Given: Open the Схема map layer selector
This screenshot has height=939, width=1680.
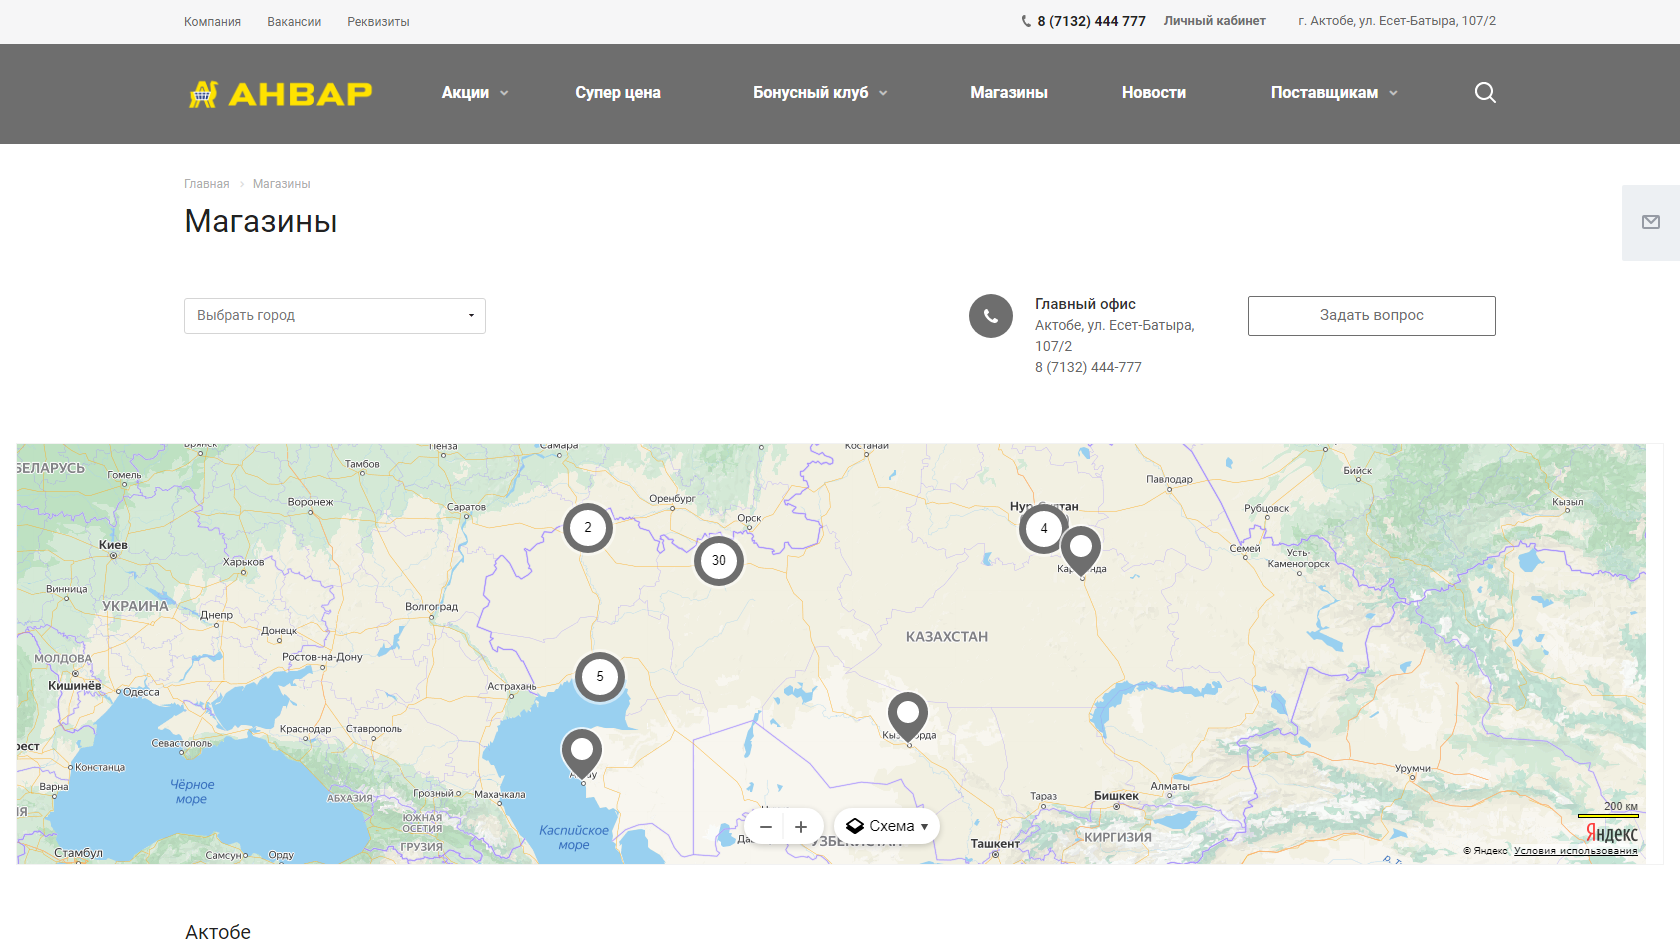Looking at the screenshot, I should (887, 827).
